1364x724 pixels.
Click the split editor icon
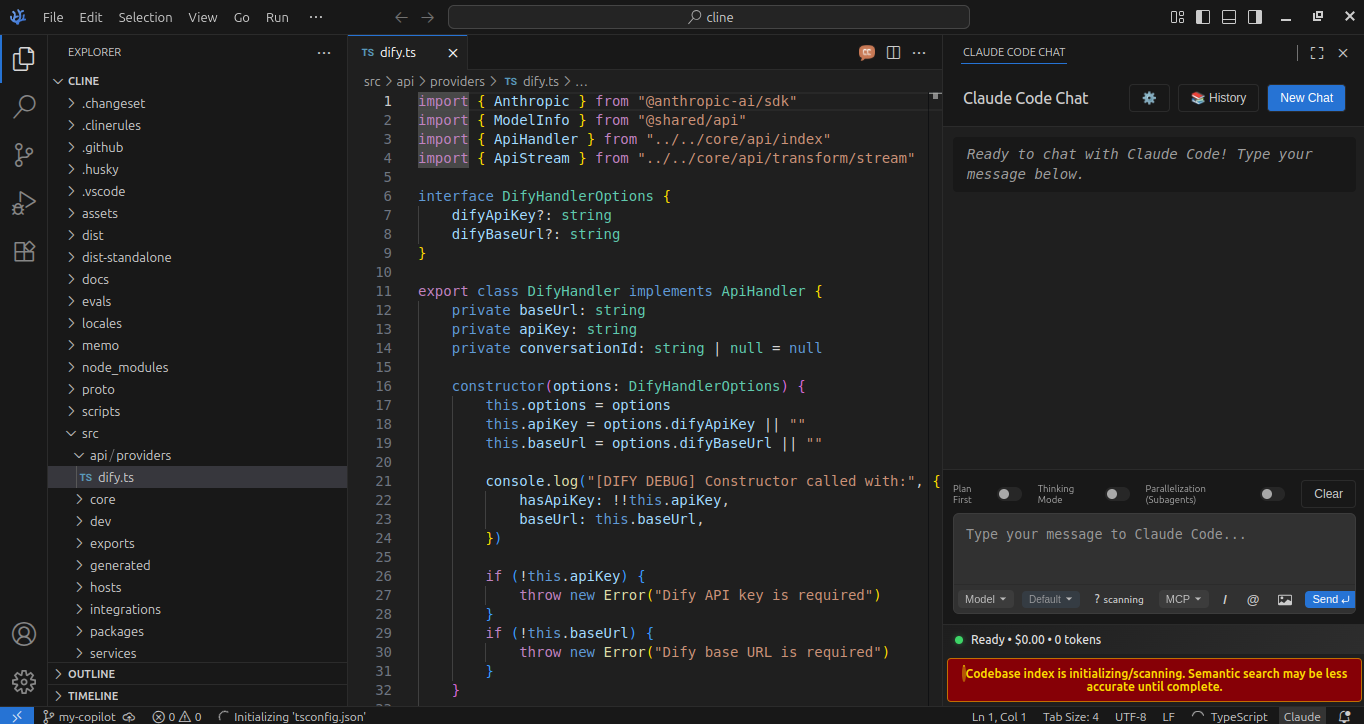pos(894,53)
